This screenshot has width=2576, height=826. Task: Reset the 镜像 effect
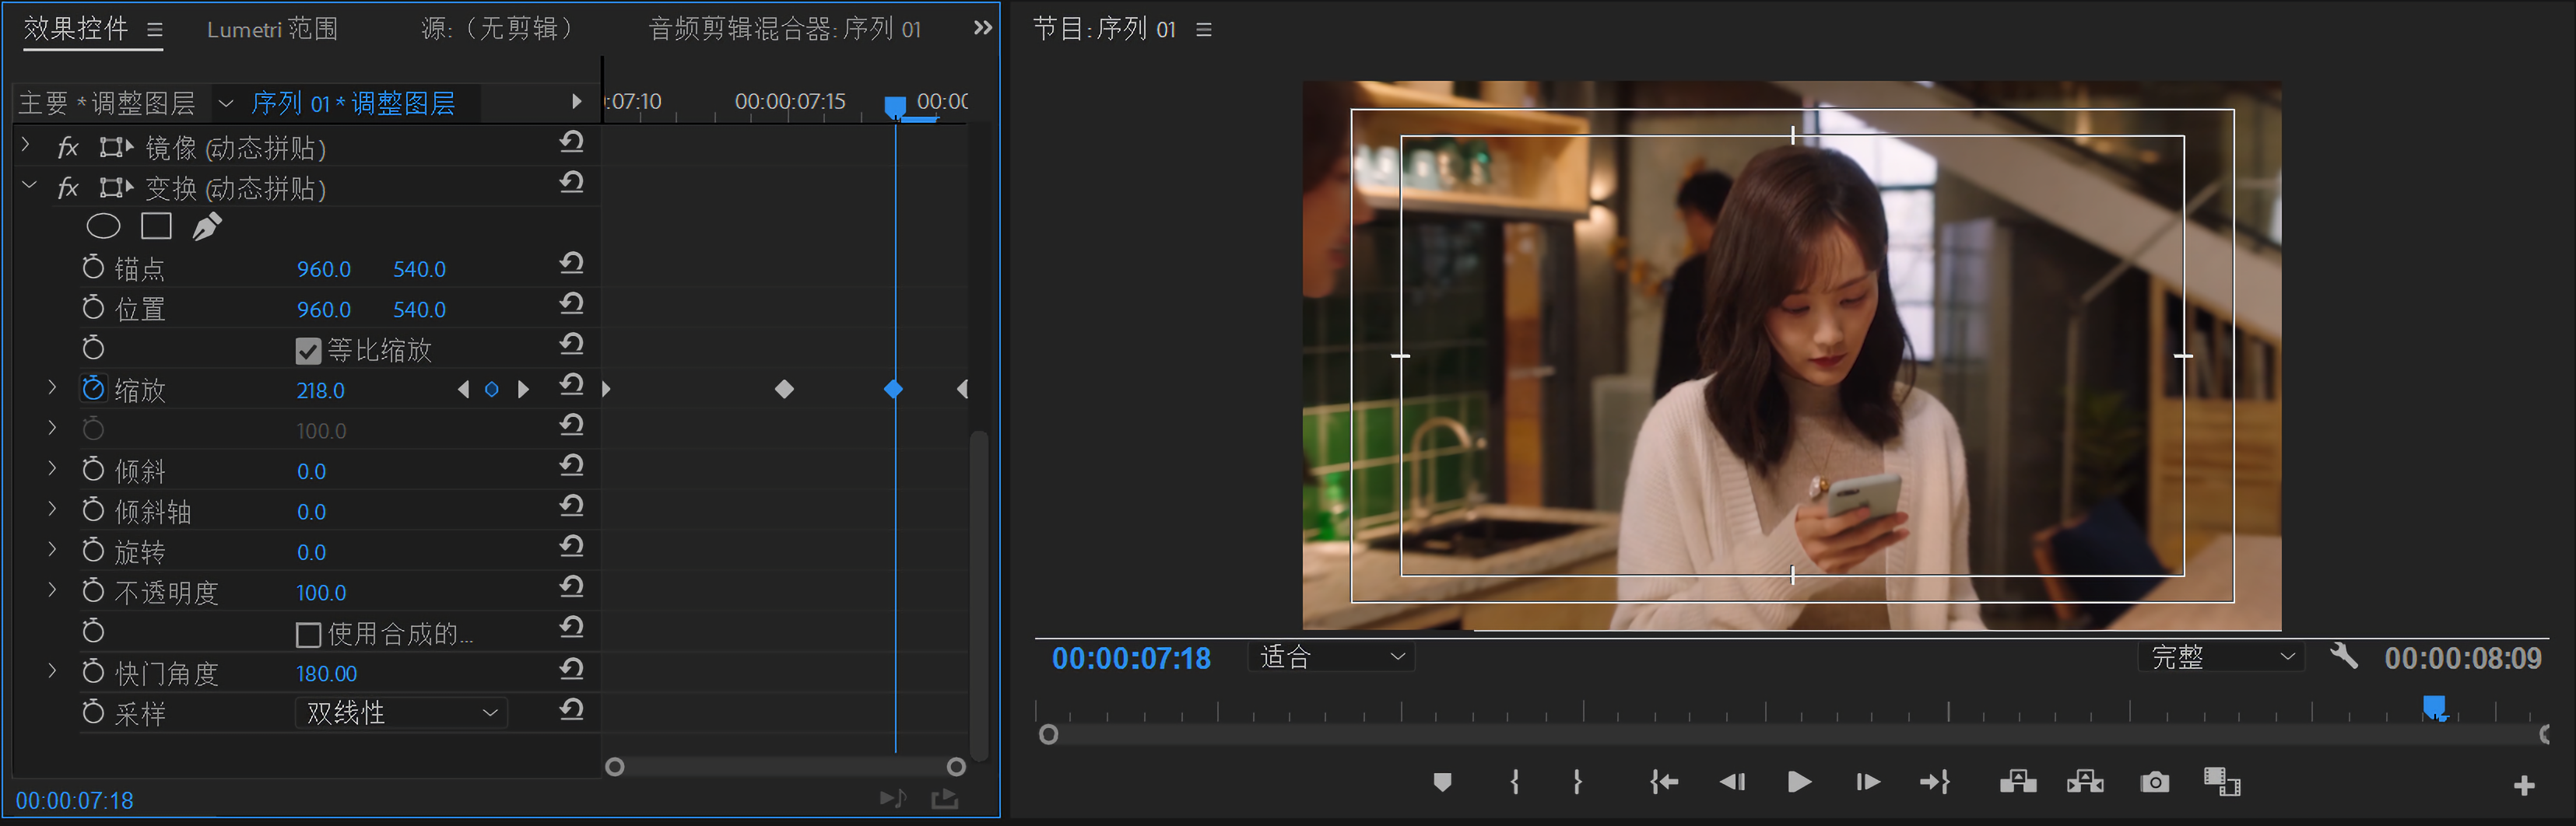[572, 143]
